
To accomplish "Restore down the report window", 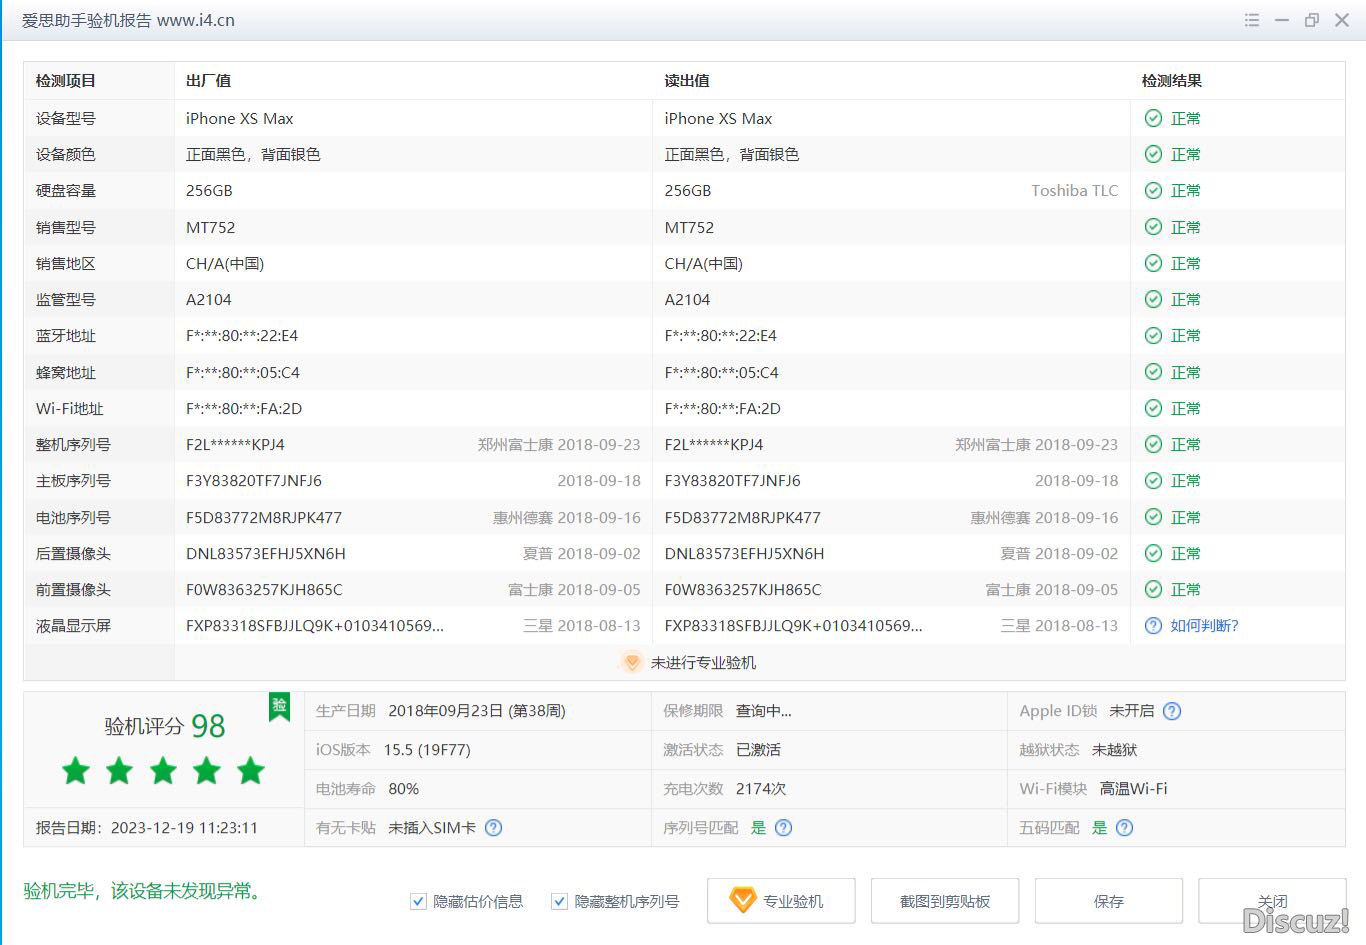I will point(1311,20).
